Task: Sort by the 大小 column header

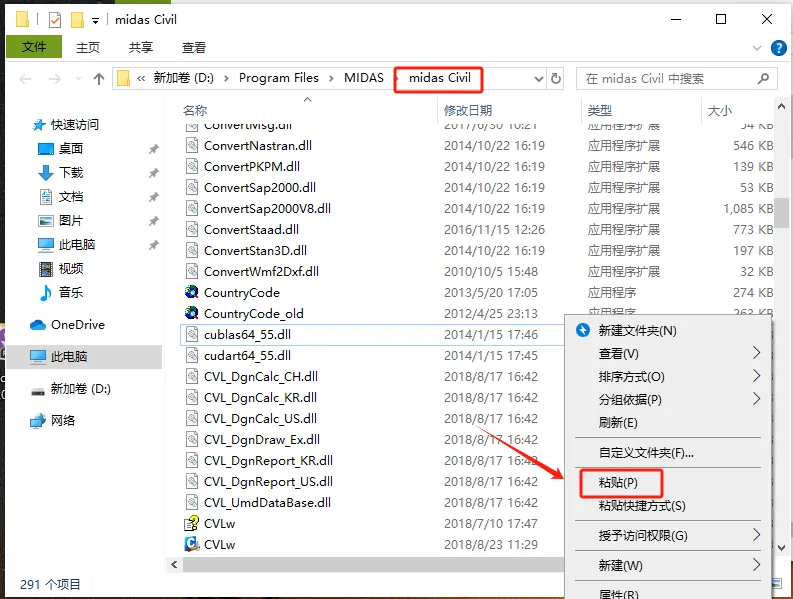Action: pyautogui.click(x=720, y=110)
